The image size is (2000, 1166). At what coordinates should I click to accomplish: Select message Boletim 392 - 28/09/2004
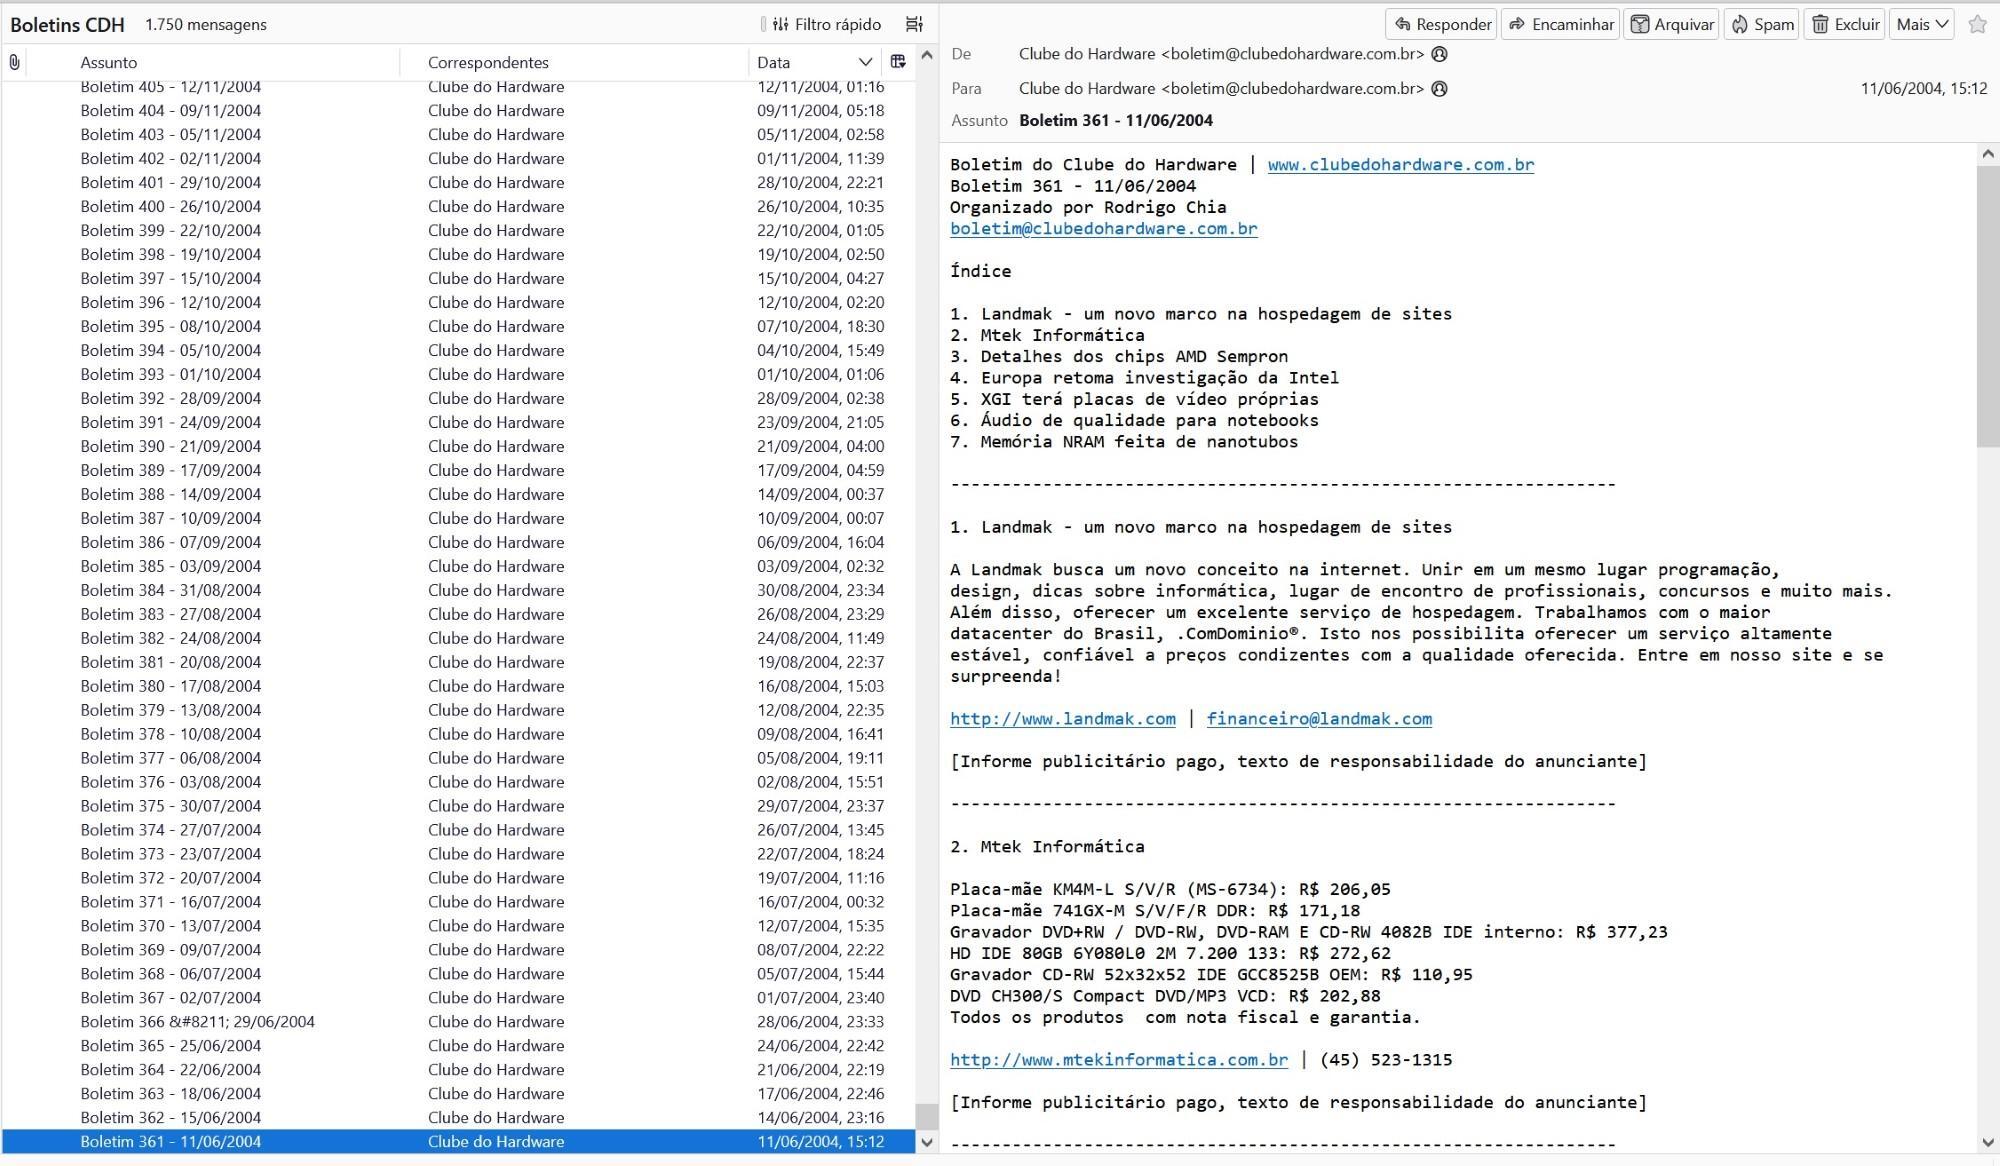[458, 399]
